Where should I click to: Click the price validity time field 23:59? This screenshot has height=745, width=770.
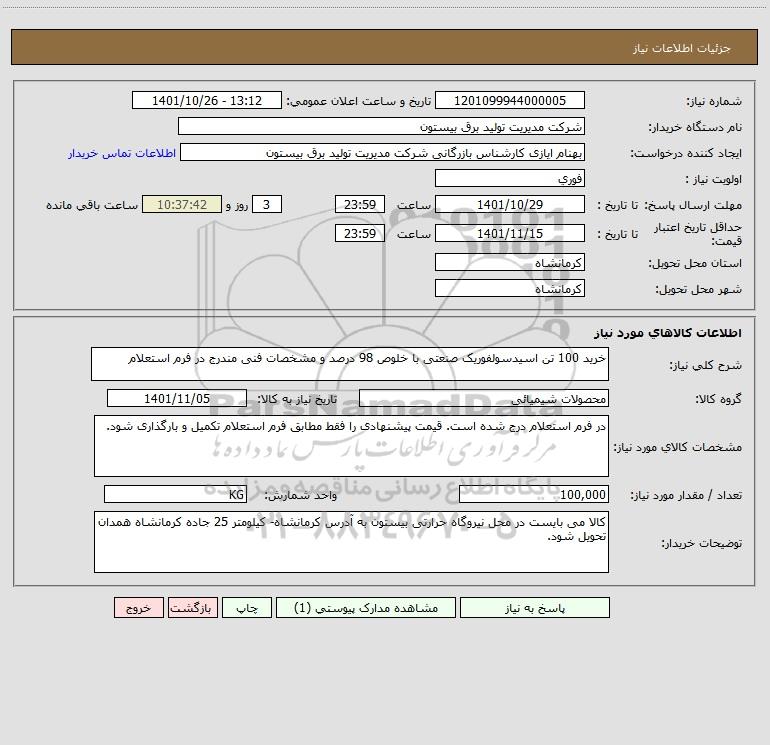click(360, 233)
